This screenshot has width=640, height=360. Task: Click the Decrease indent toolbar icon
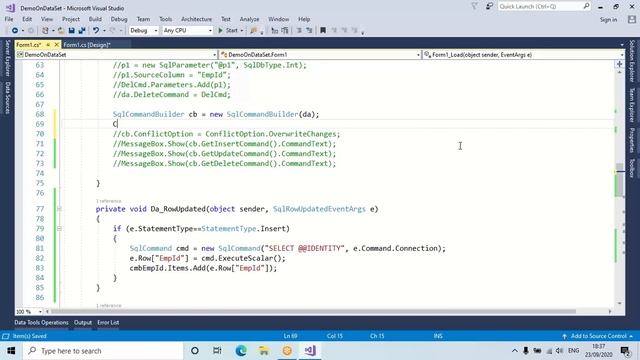tap(299, 31)
